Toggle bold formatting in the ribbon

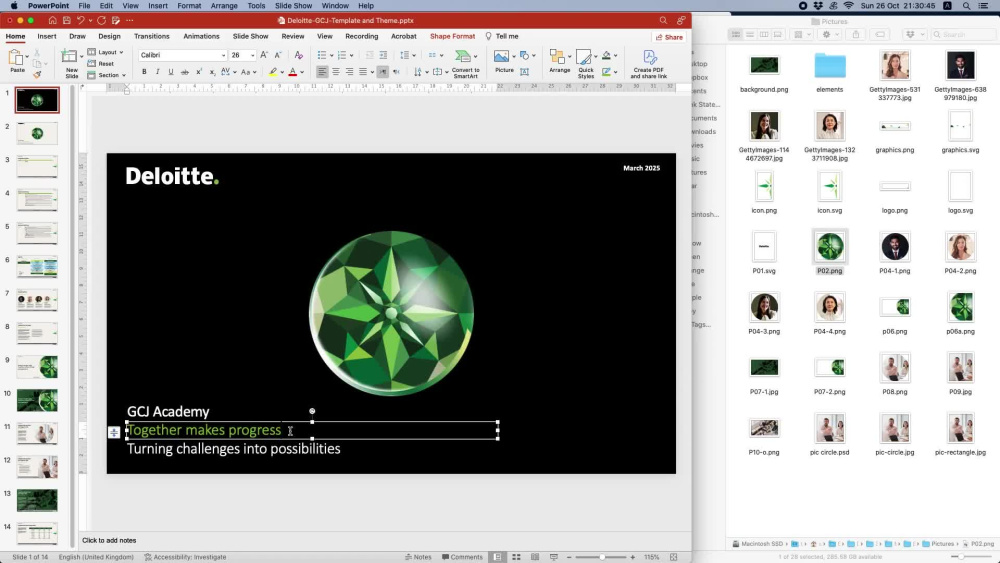(x=144, y=72)
